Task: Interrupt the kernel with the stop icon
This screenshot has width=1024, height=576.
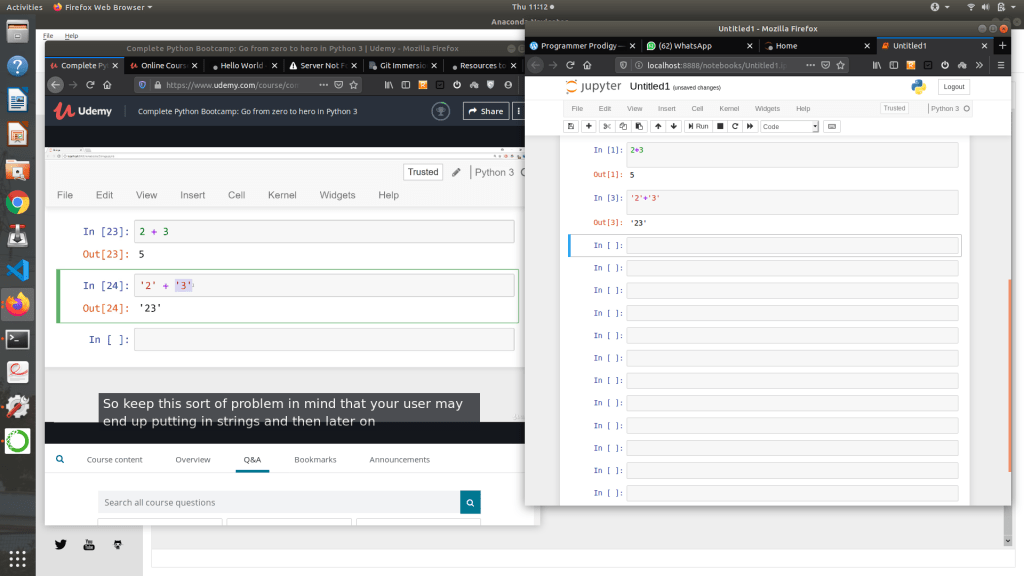Action: pos(719,127)
